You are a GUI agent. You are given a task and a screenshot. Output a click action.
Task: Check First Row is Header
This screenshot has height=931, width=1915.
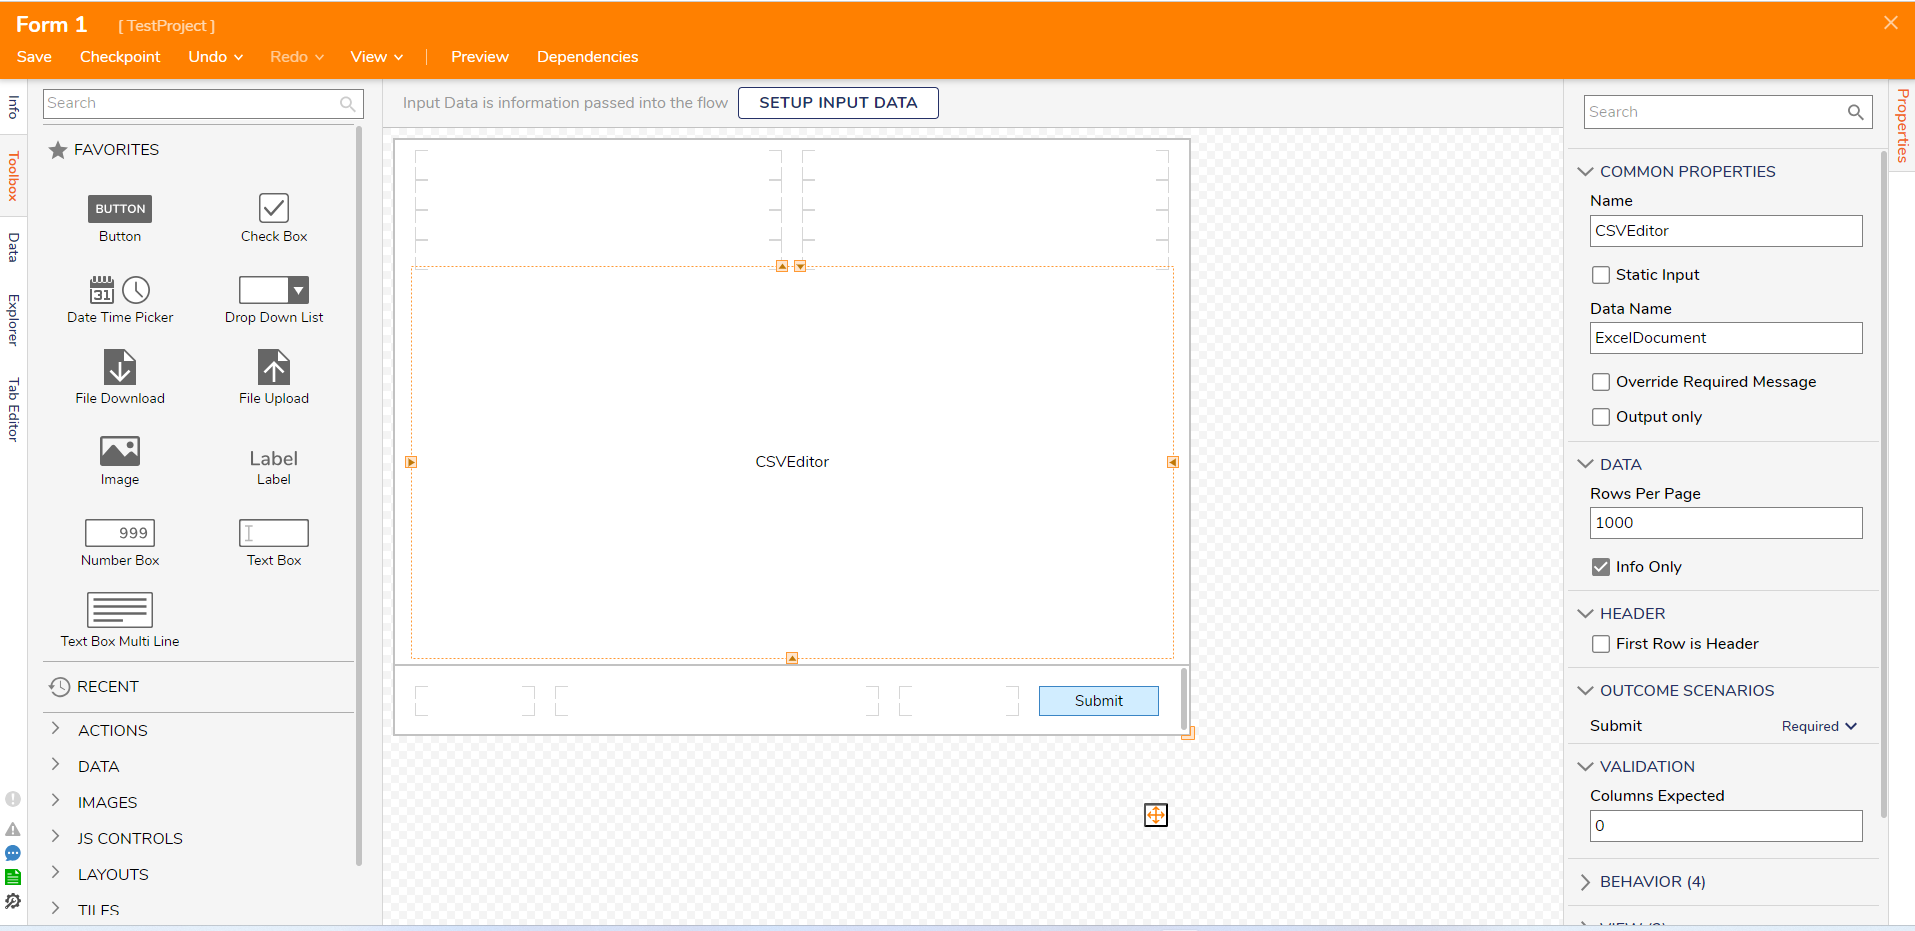coord(1601,644)
